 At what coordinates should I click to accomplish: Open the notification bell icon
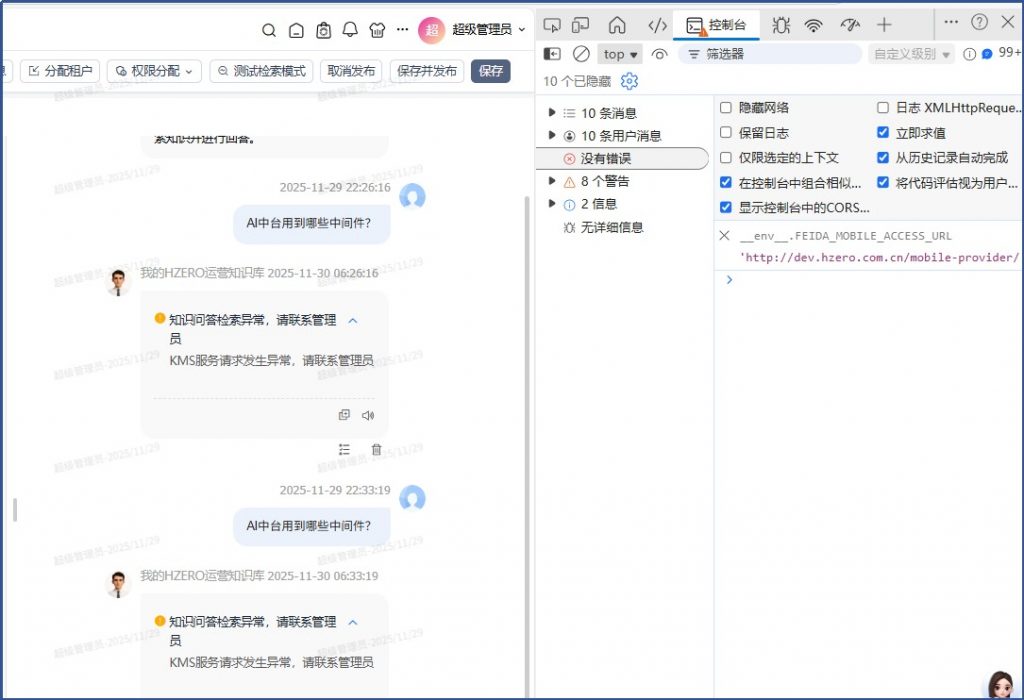point(350,30)
